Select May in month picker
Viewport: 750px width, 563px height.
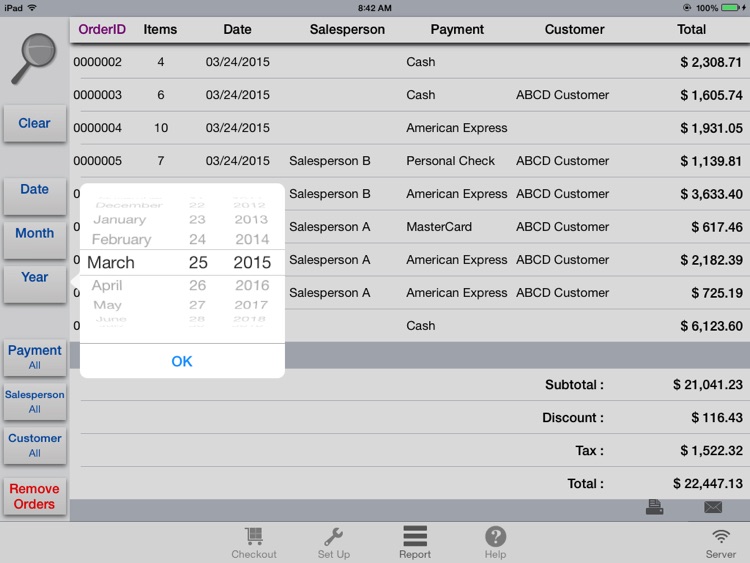(x=108, y=305)
